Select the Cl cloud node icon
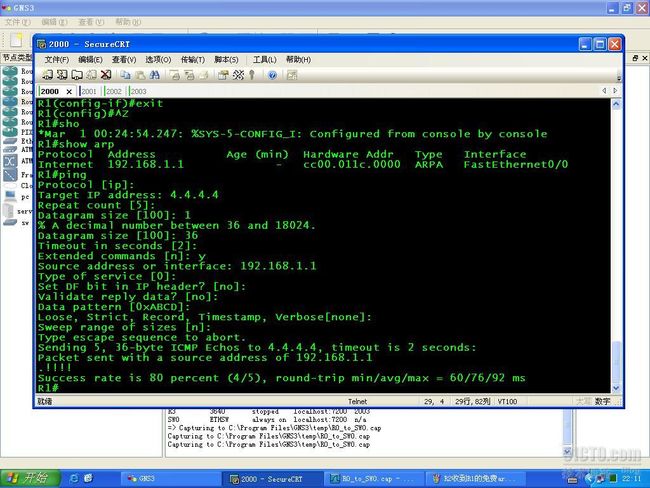Screen dimensions: 650x488 click(10, 186)
